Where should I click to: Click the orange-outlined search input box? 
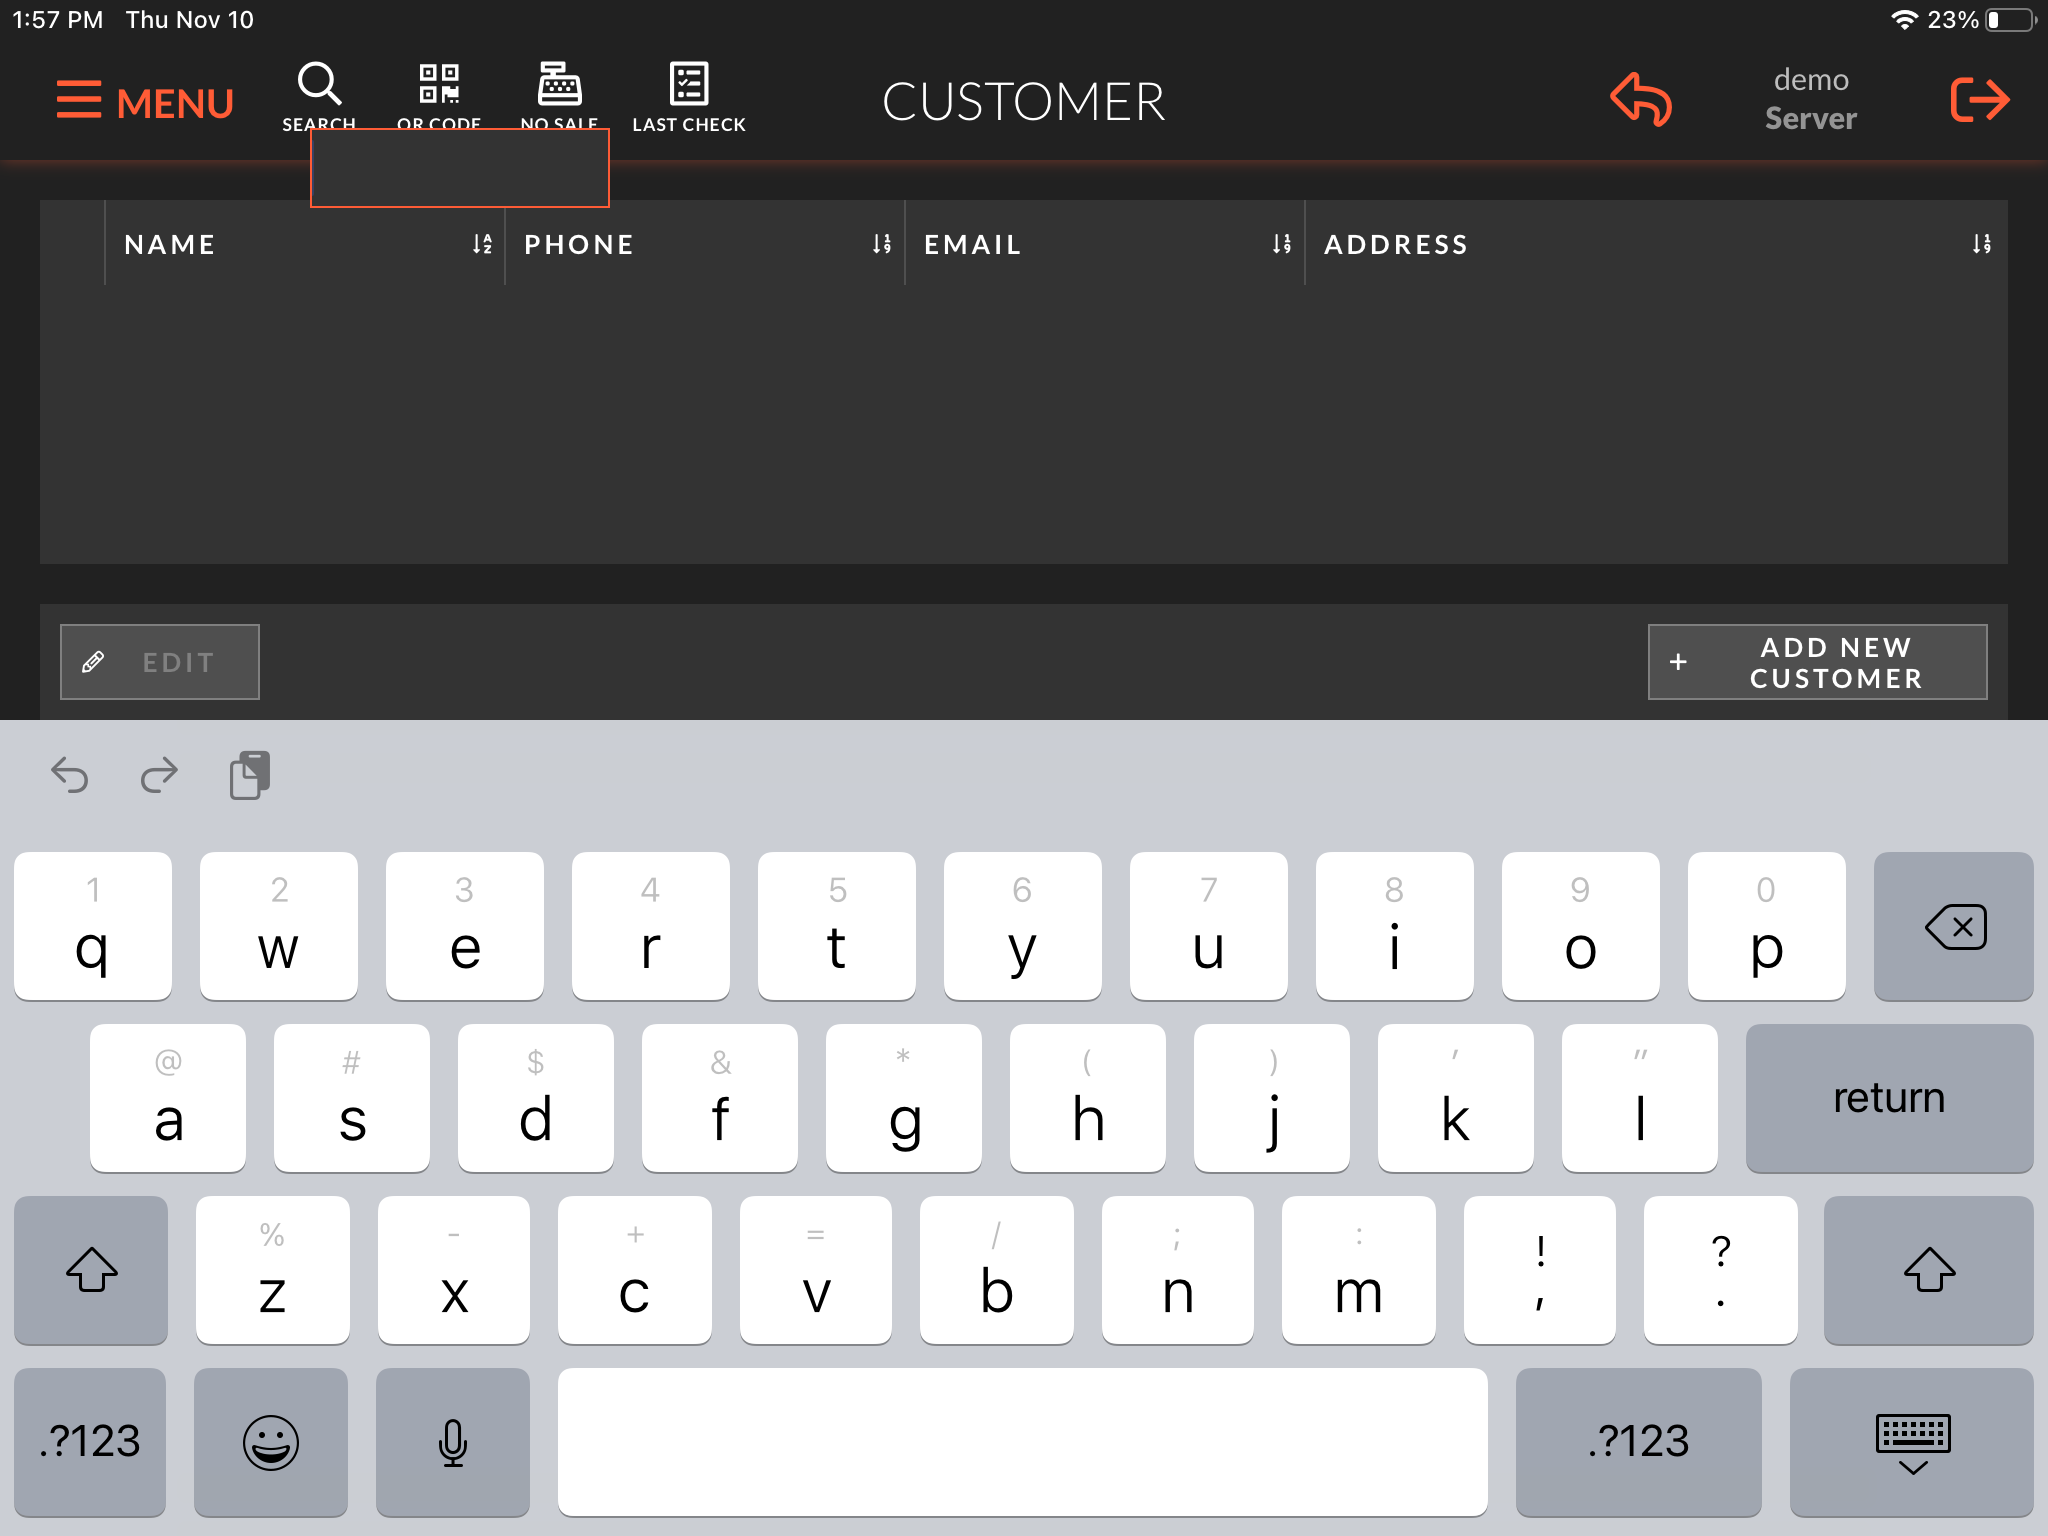pyautogui.click(x=460, y=170)
